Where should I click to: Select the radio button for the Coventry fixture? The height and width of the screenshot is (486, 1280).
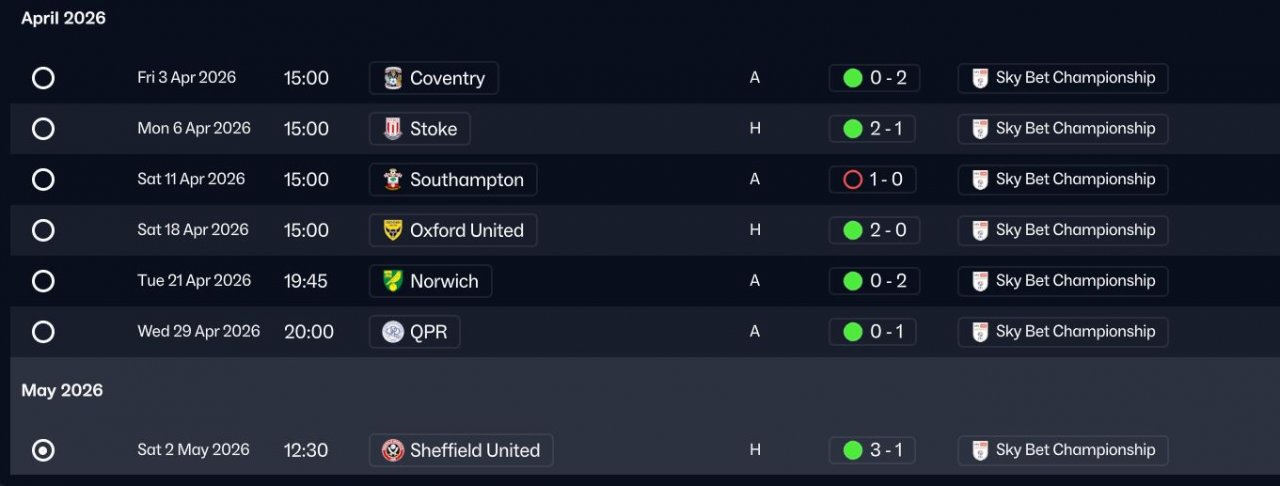(x=43, y=78)
